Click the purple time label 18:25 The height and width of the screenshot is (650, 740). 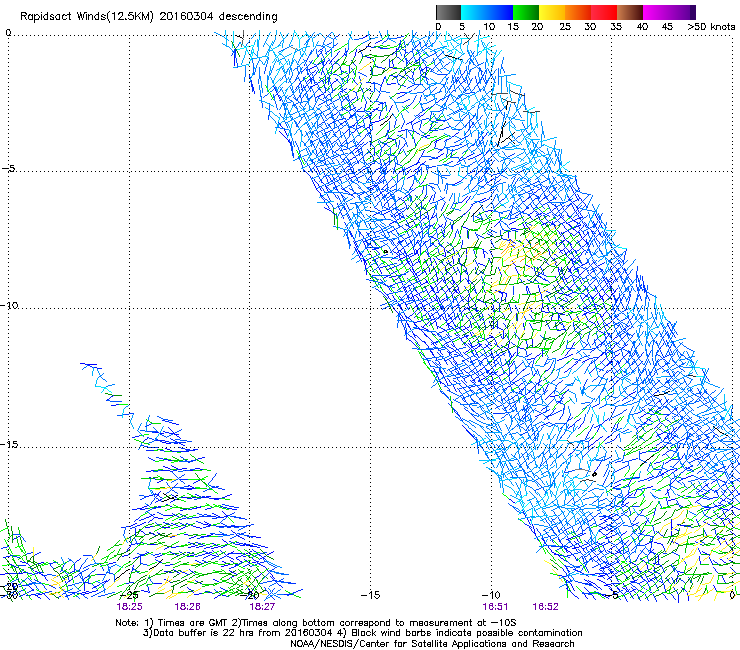[129, 607]
